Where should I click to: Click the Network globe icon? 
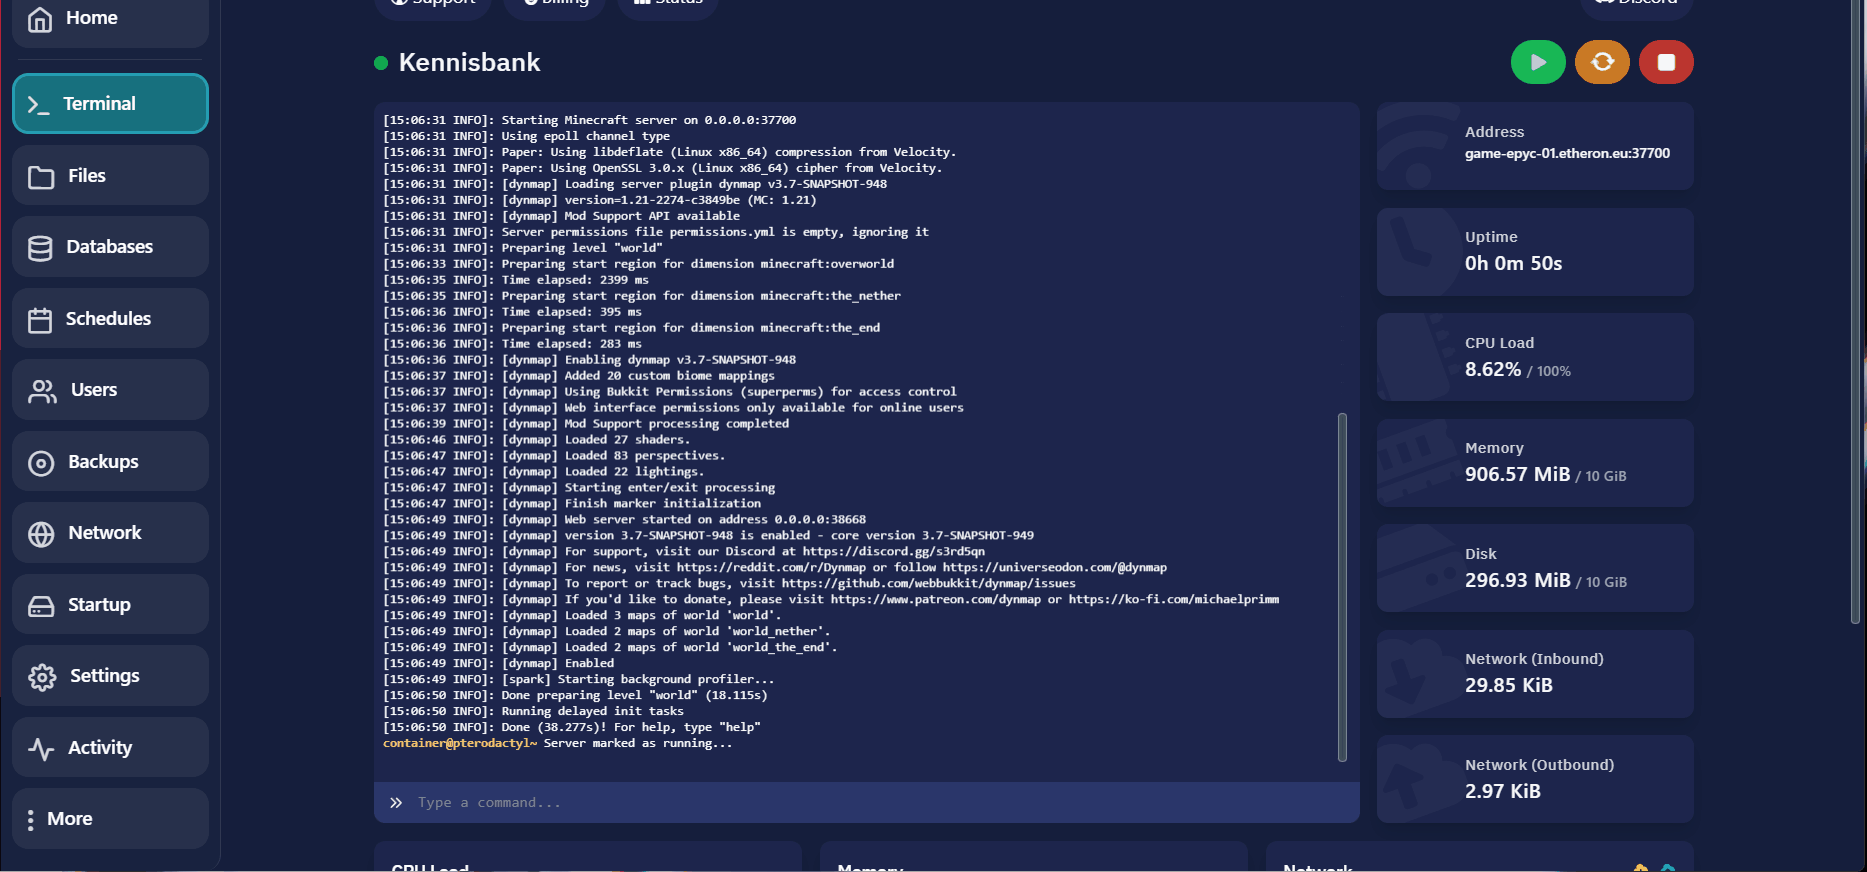(41, 534)
